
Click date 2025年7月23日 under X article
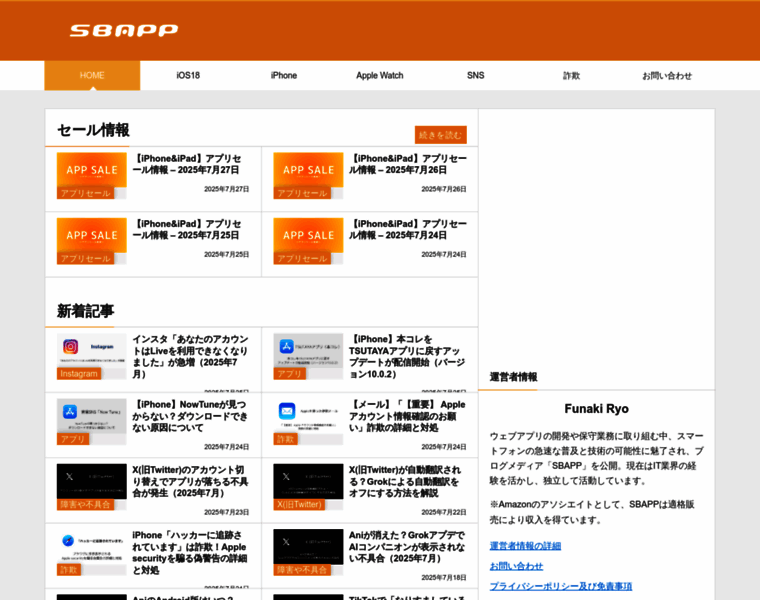pos(226,512)
